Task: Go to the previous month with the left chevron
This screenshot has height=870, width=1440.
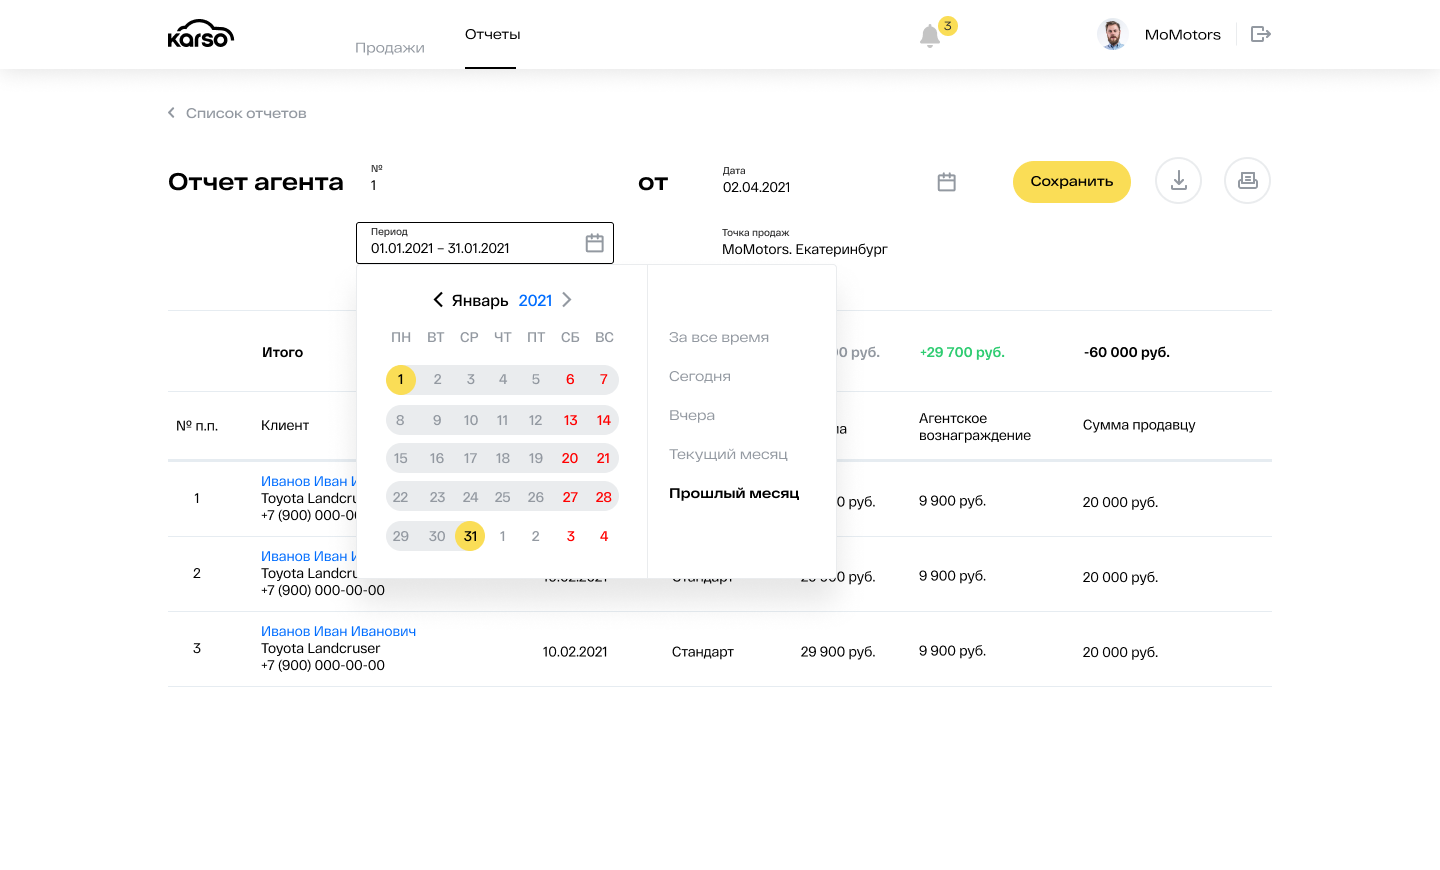Action: pyautogui.click(x=438, y=300)
